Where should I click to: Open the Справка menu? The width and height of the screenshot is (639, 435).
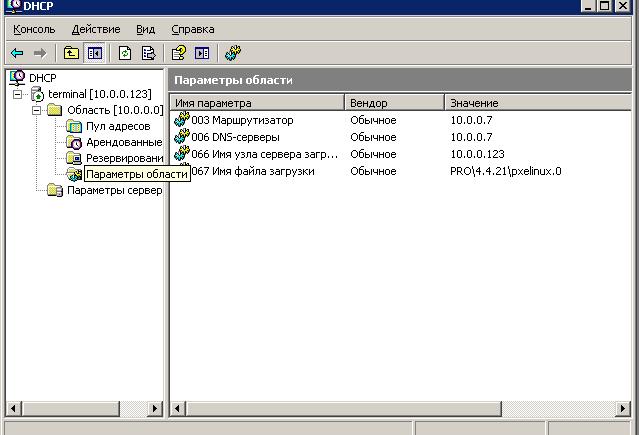pos(192,30)
